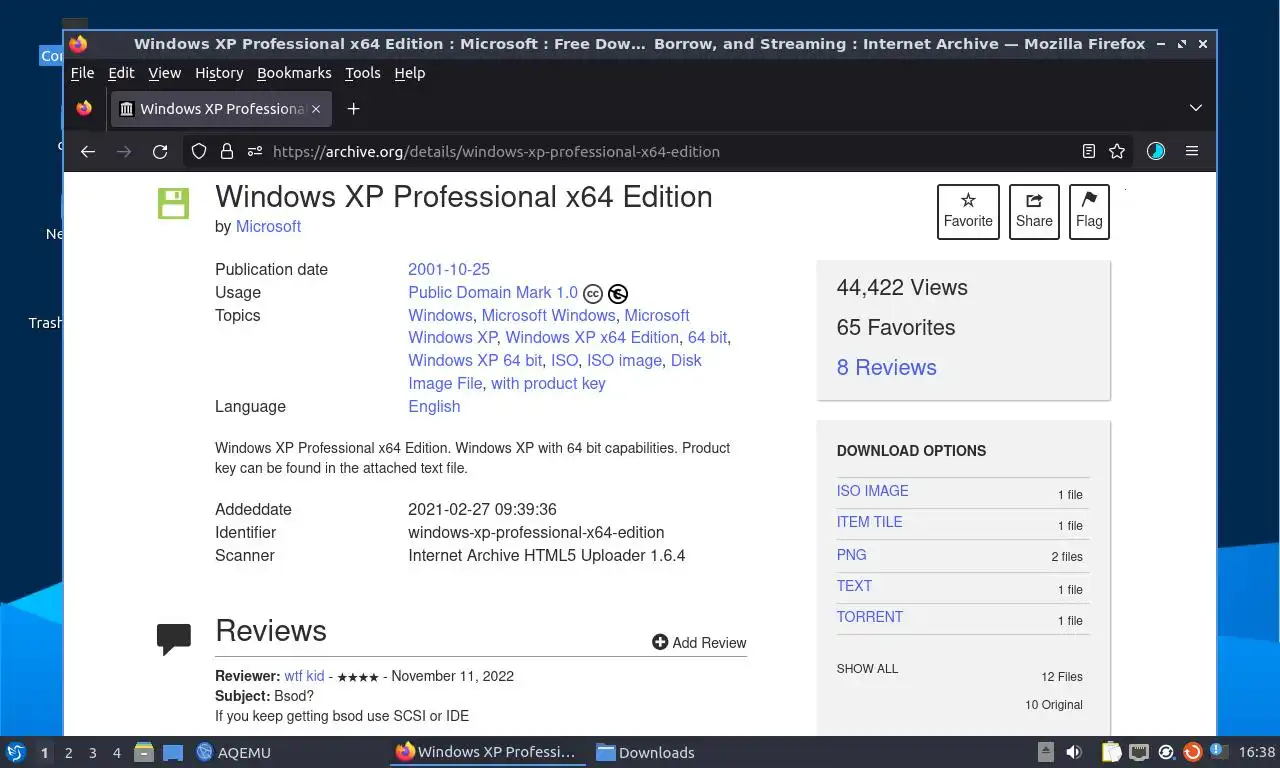Open the 2001-10-25 publication date link
Image resolution: width=1280 pixels, height=768 pixels.
tap(449, 269)
